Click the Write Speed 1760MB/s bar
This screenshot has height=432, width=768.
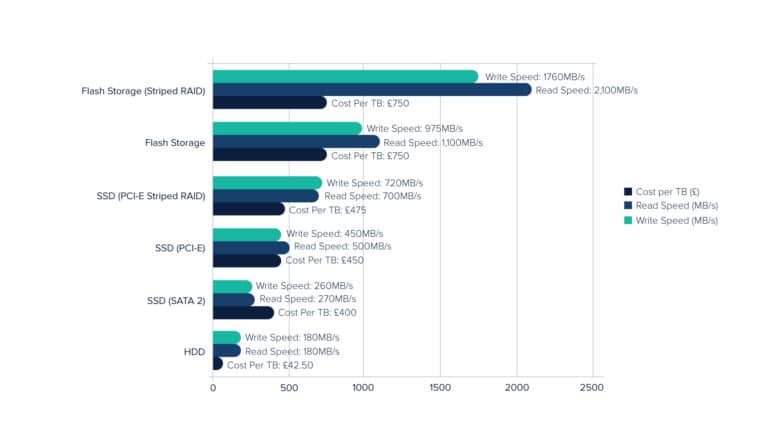click(345, 76)
